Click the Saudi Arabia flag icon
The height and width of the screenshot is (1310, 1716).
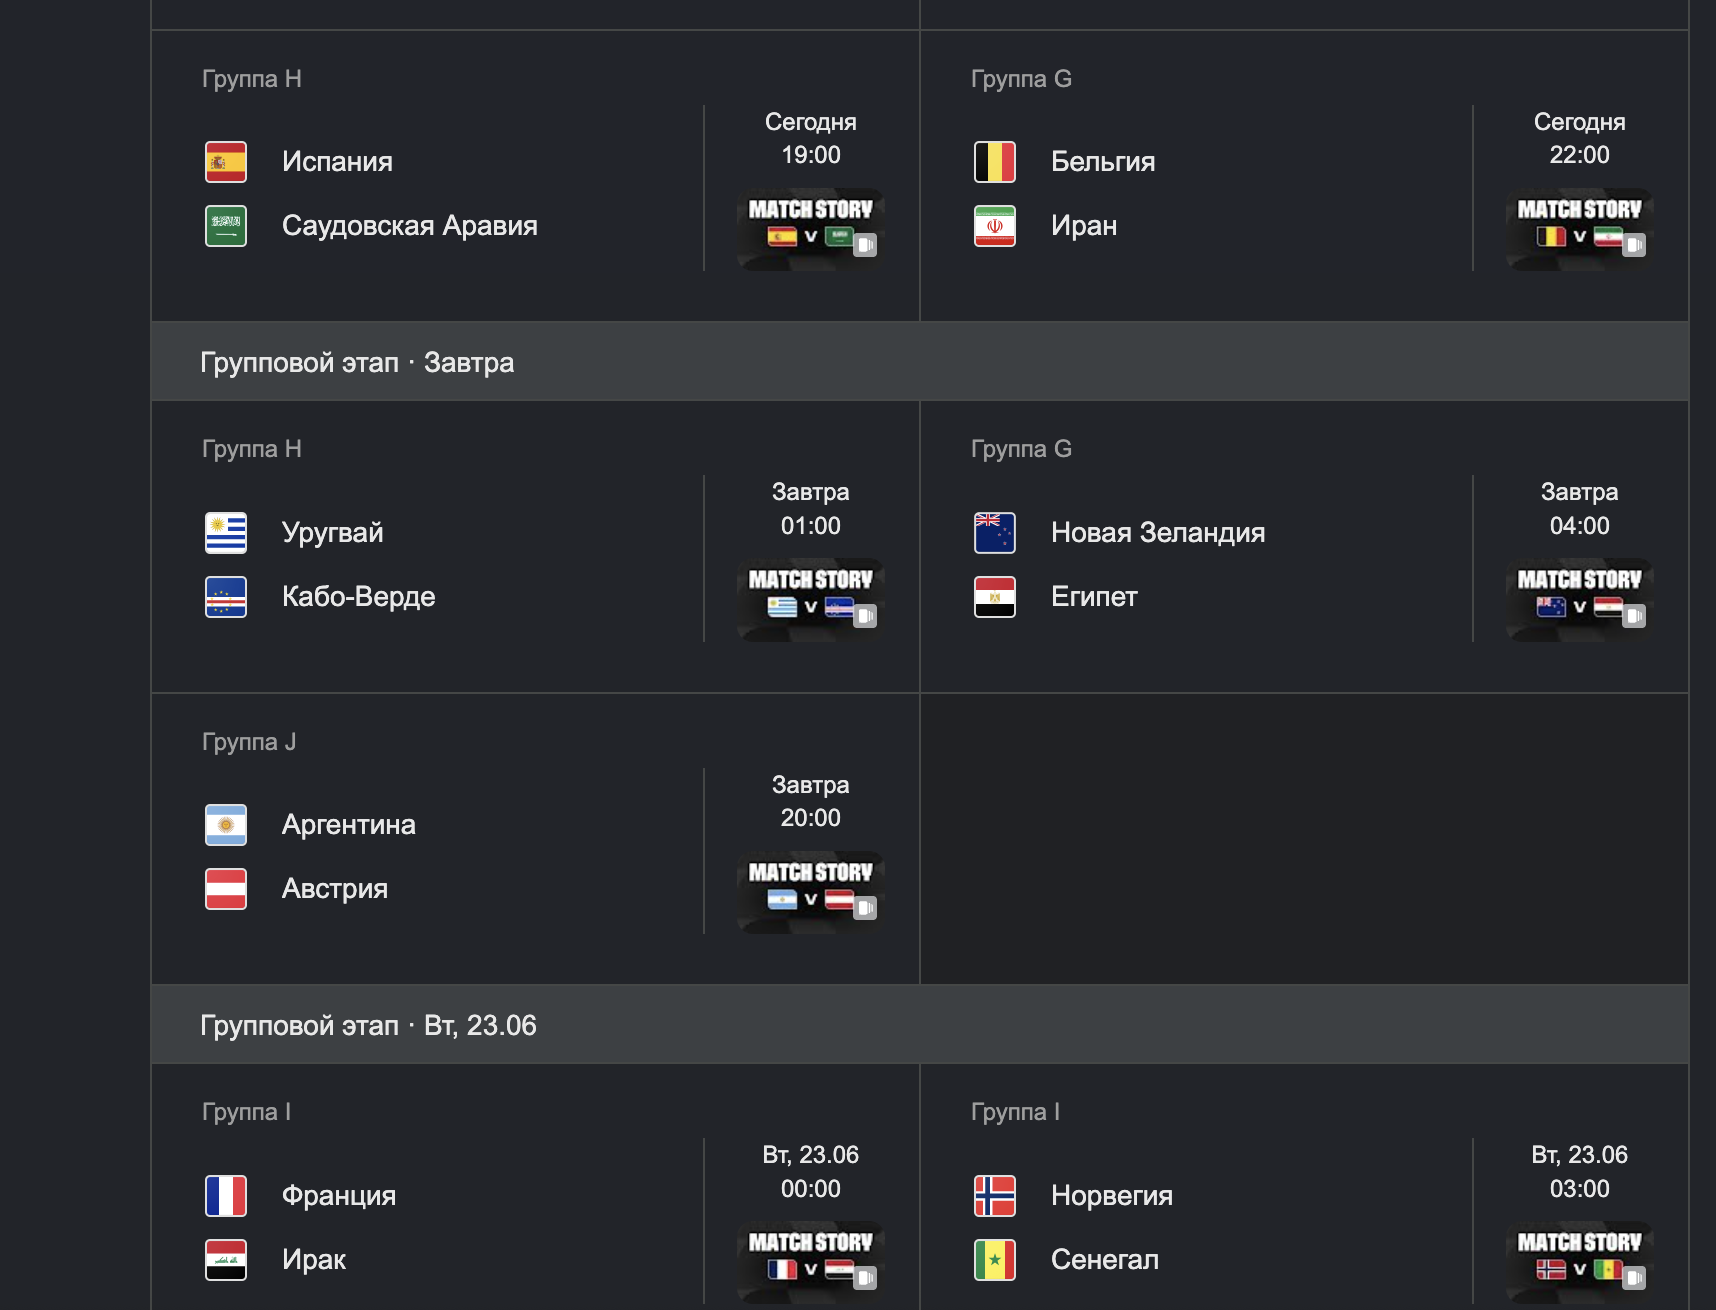226,226
